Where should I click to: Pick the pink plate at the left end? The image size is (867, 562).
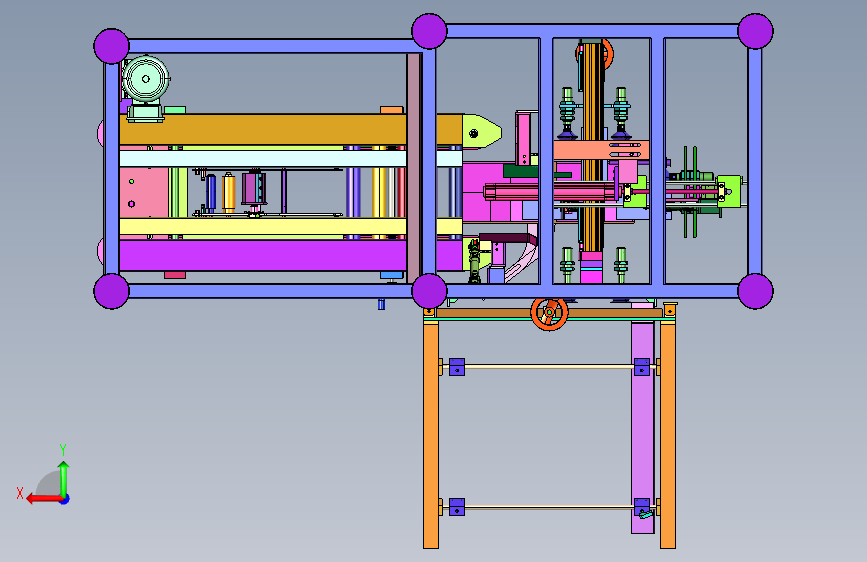[x=144, y=192]
